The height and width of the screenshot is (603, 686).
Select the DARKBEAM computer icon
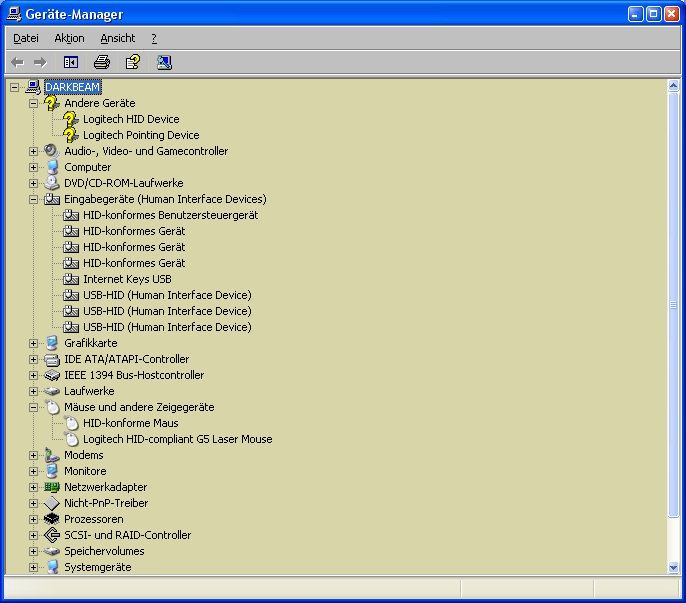coord(33,87)
